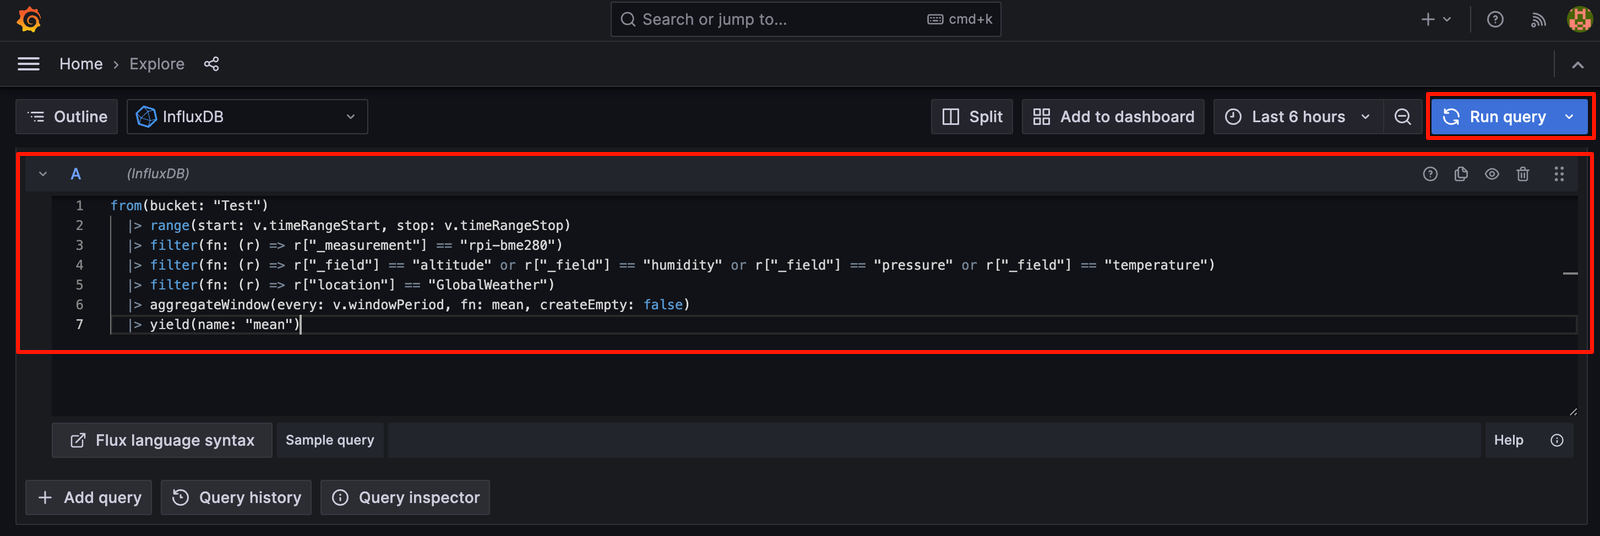Open the InfluxDB data source dropdown
The width and height of the screenshot is (1600, 536).
click(247, 117)
